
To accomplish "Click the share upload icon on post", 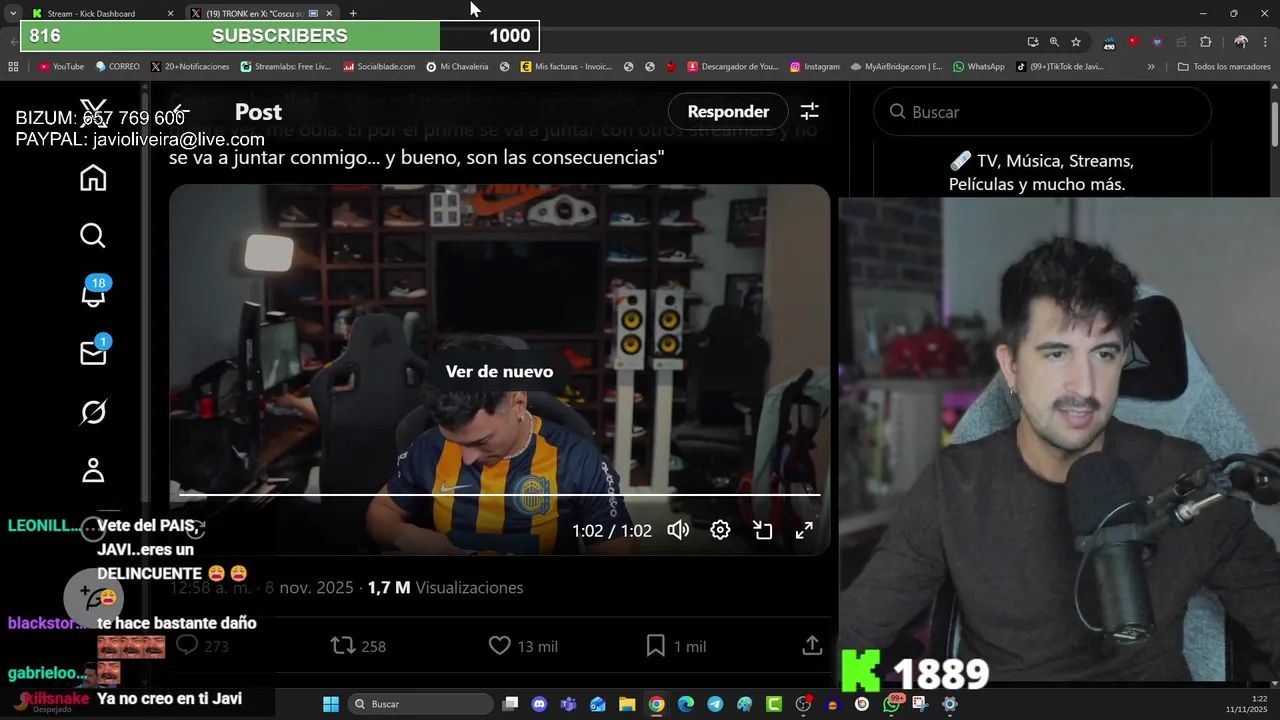I will [812, 646].
